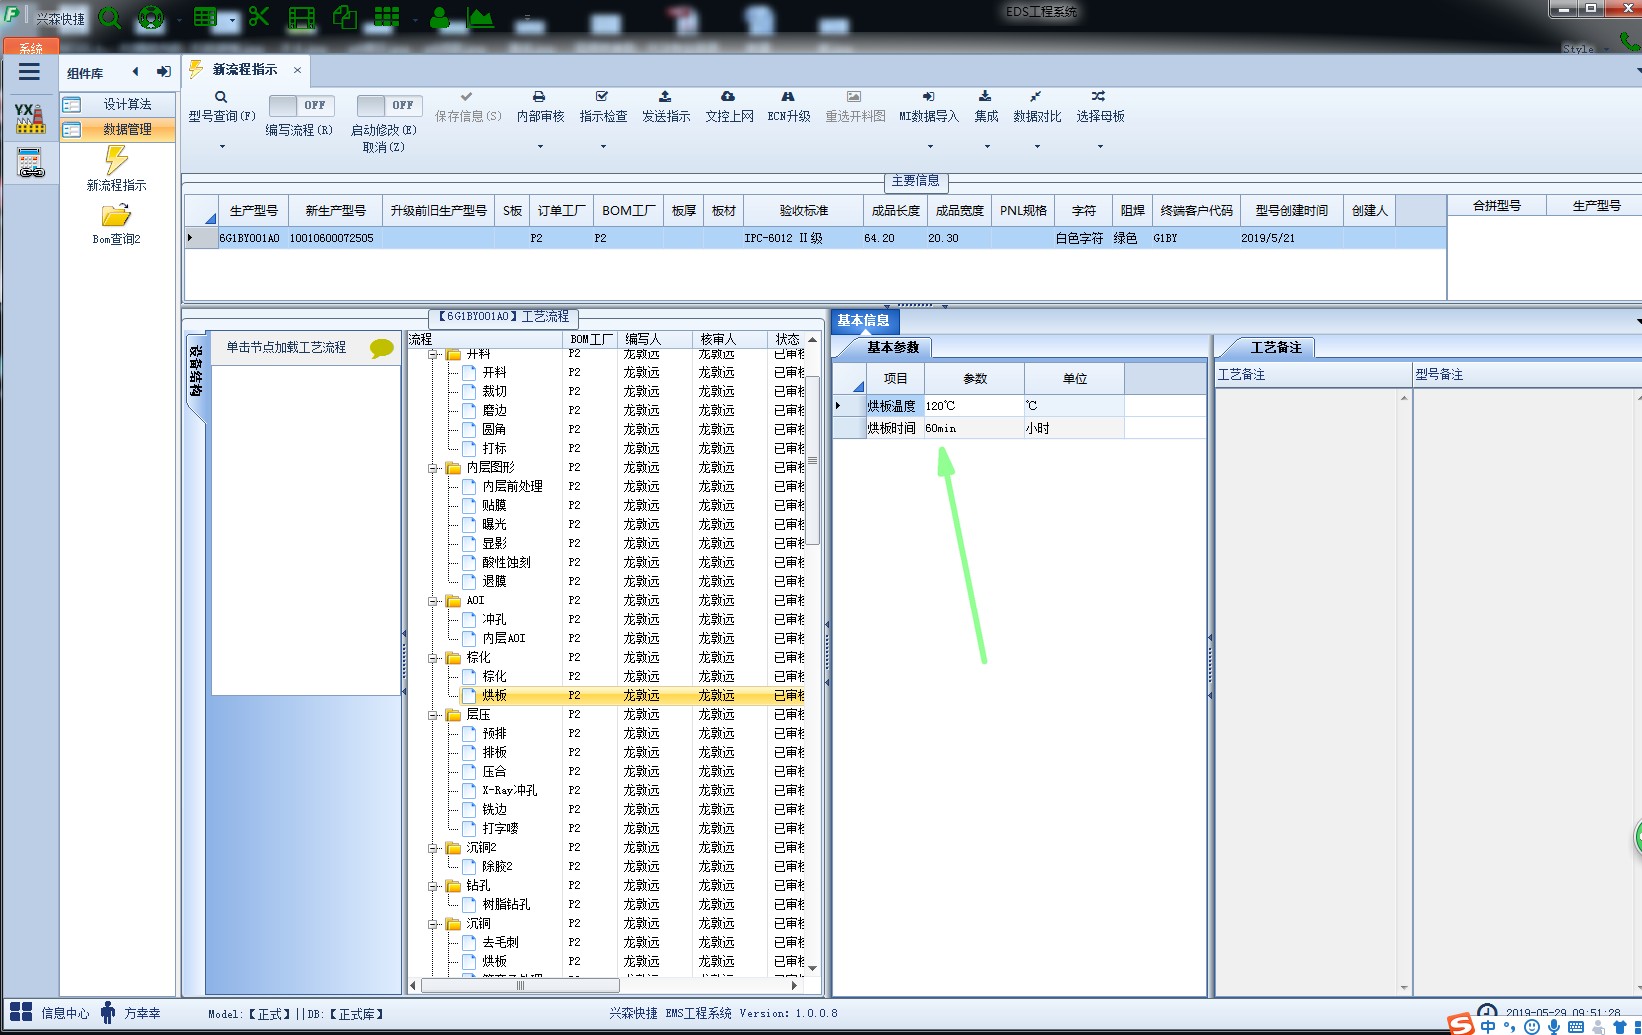Screen dimensions: 1642x1035
Task: Open dropdown arrow under 内部审核
Action: [x=540, y=147]
